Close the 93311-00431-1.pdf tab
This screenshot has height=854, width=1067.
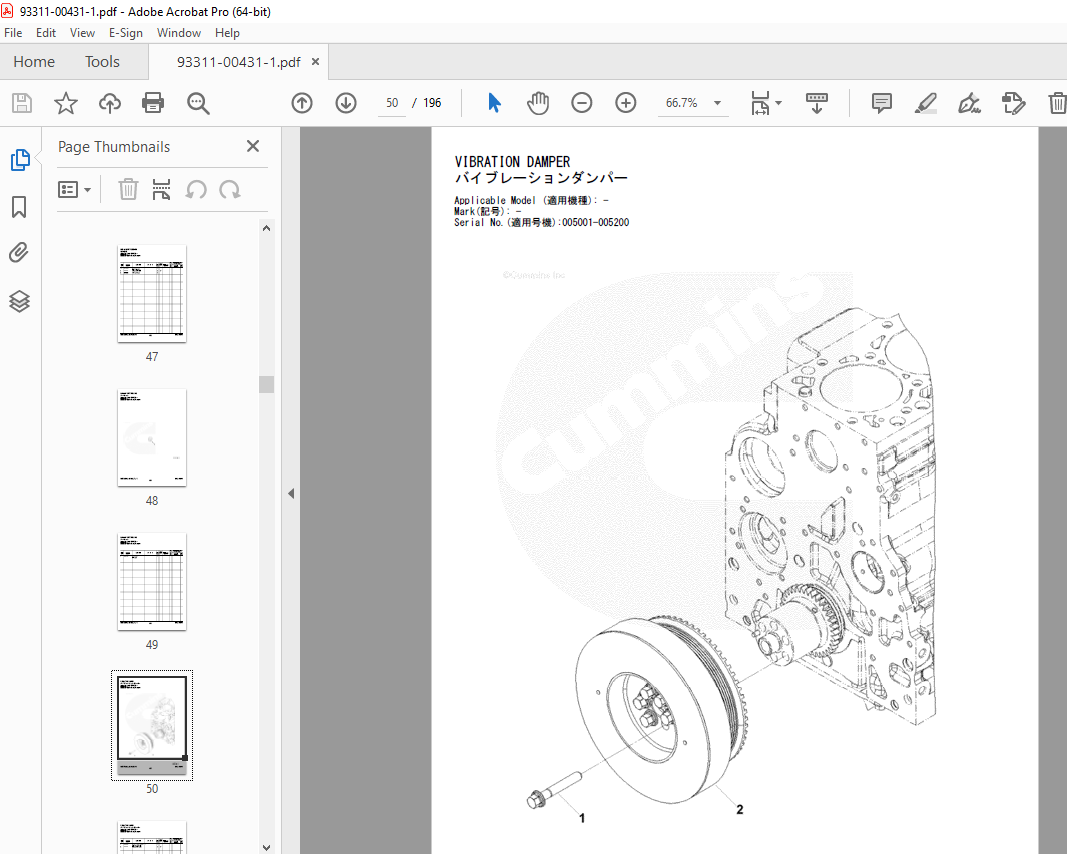coord(315,61)
